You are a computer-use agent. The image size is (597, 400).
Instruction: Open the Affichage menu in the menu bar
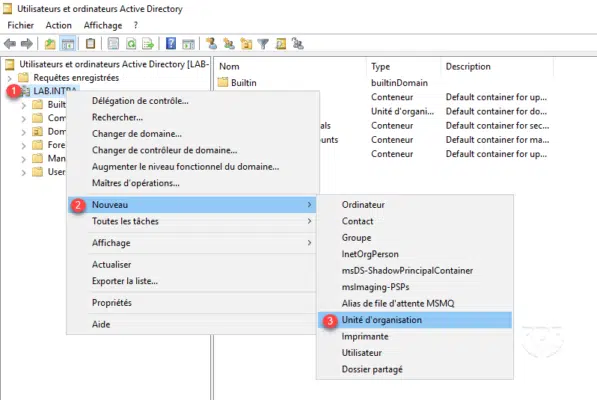[103, 25]
